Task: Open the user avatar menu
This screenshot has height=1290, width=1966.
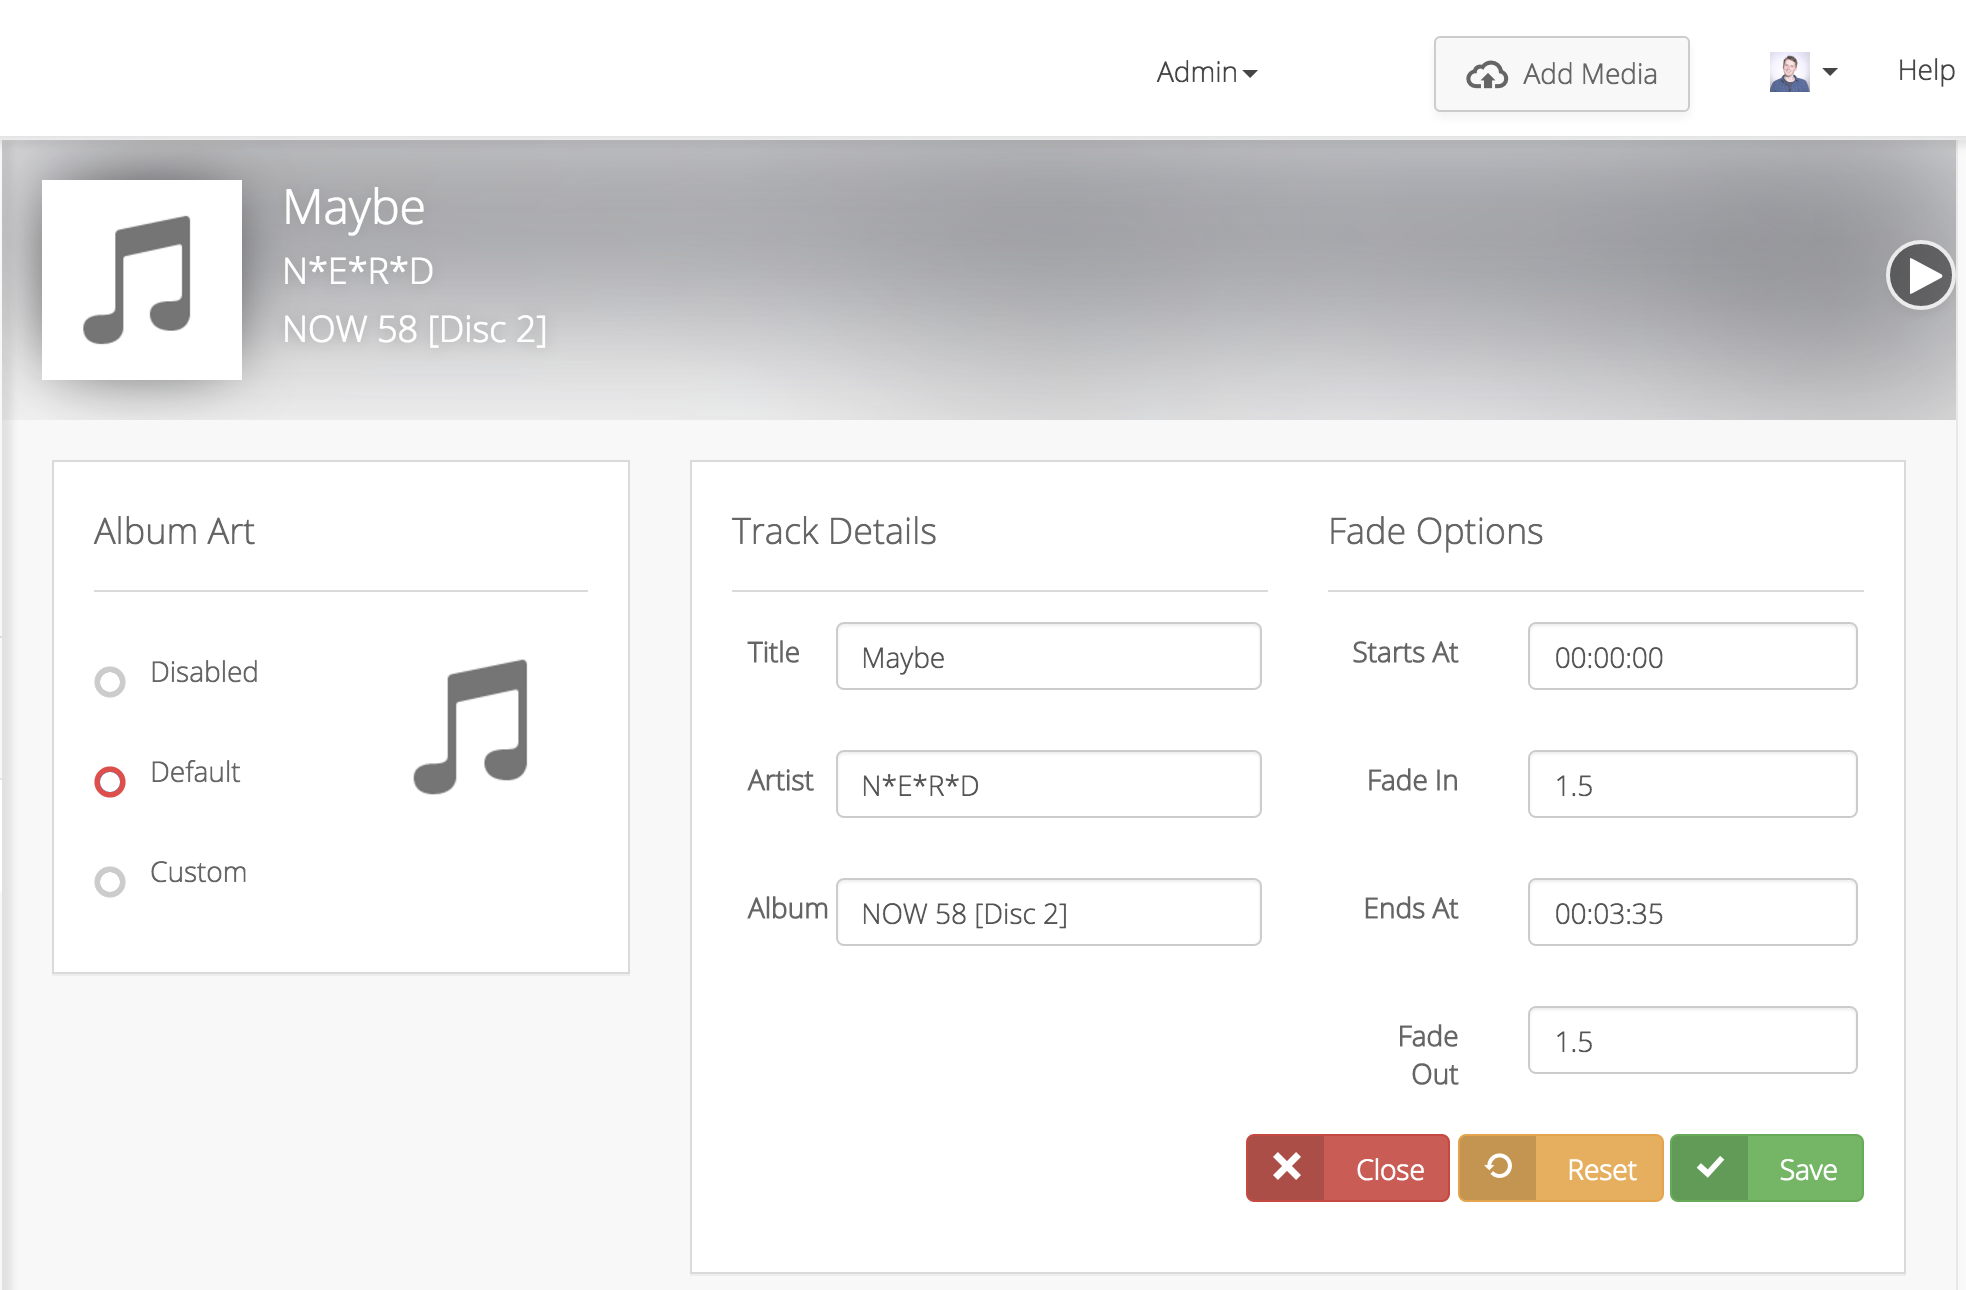Action: pos(1789,72)
